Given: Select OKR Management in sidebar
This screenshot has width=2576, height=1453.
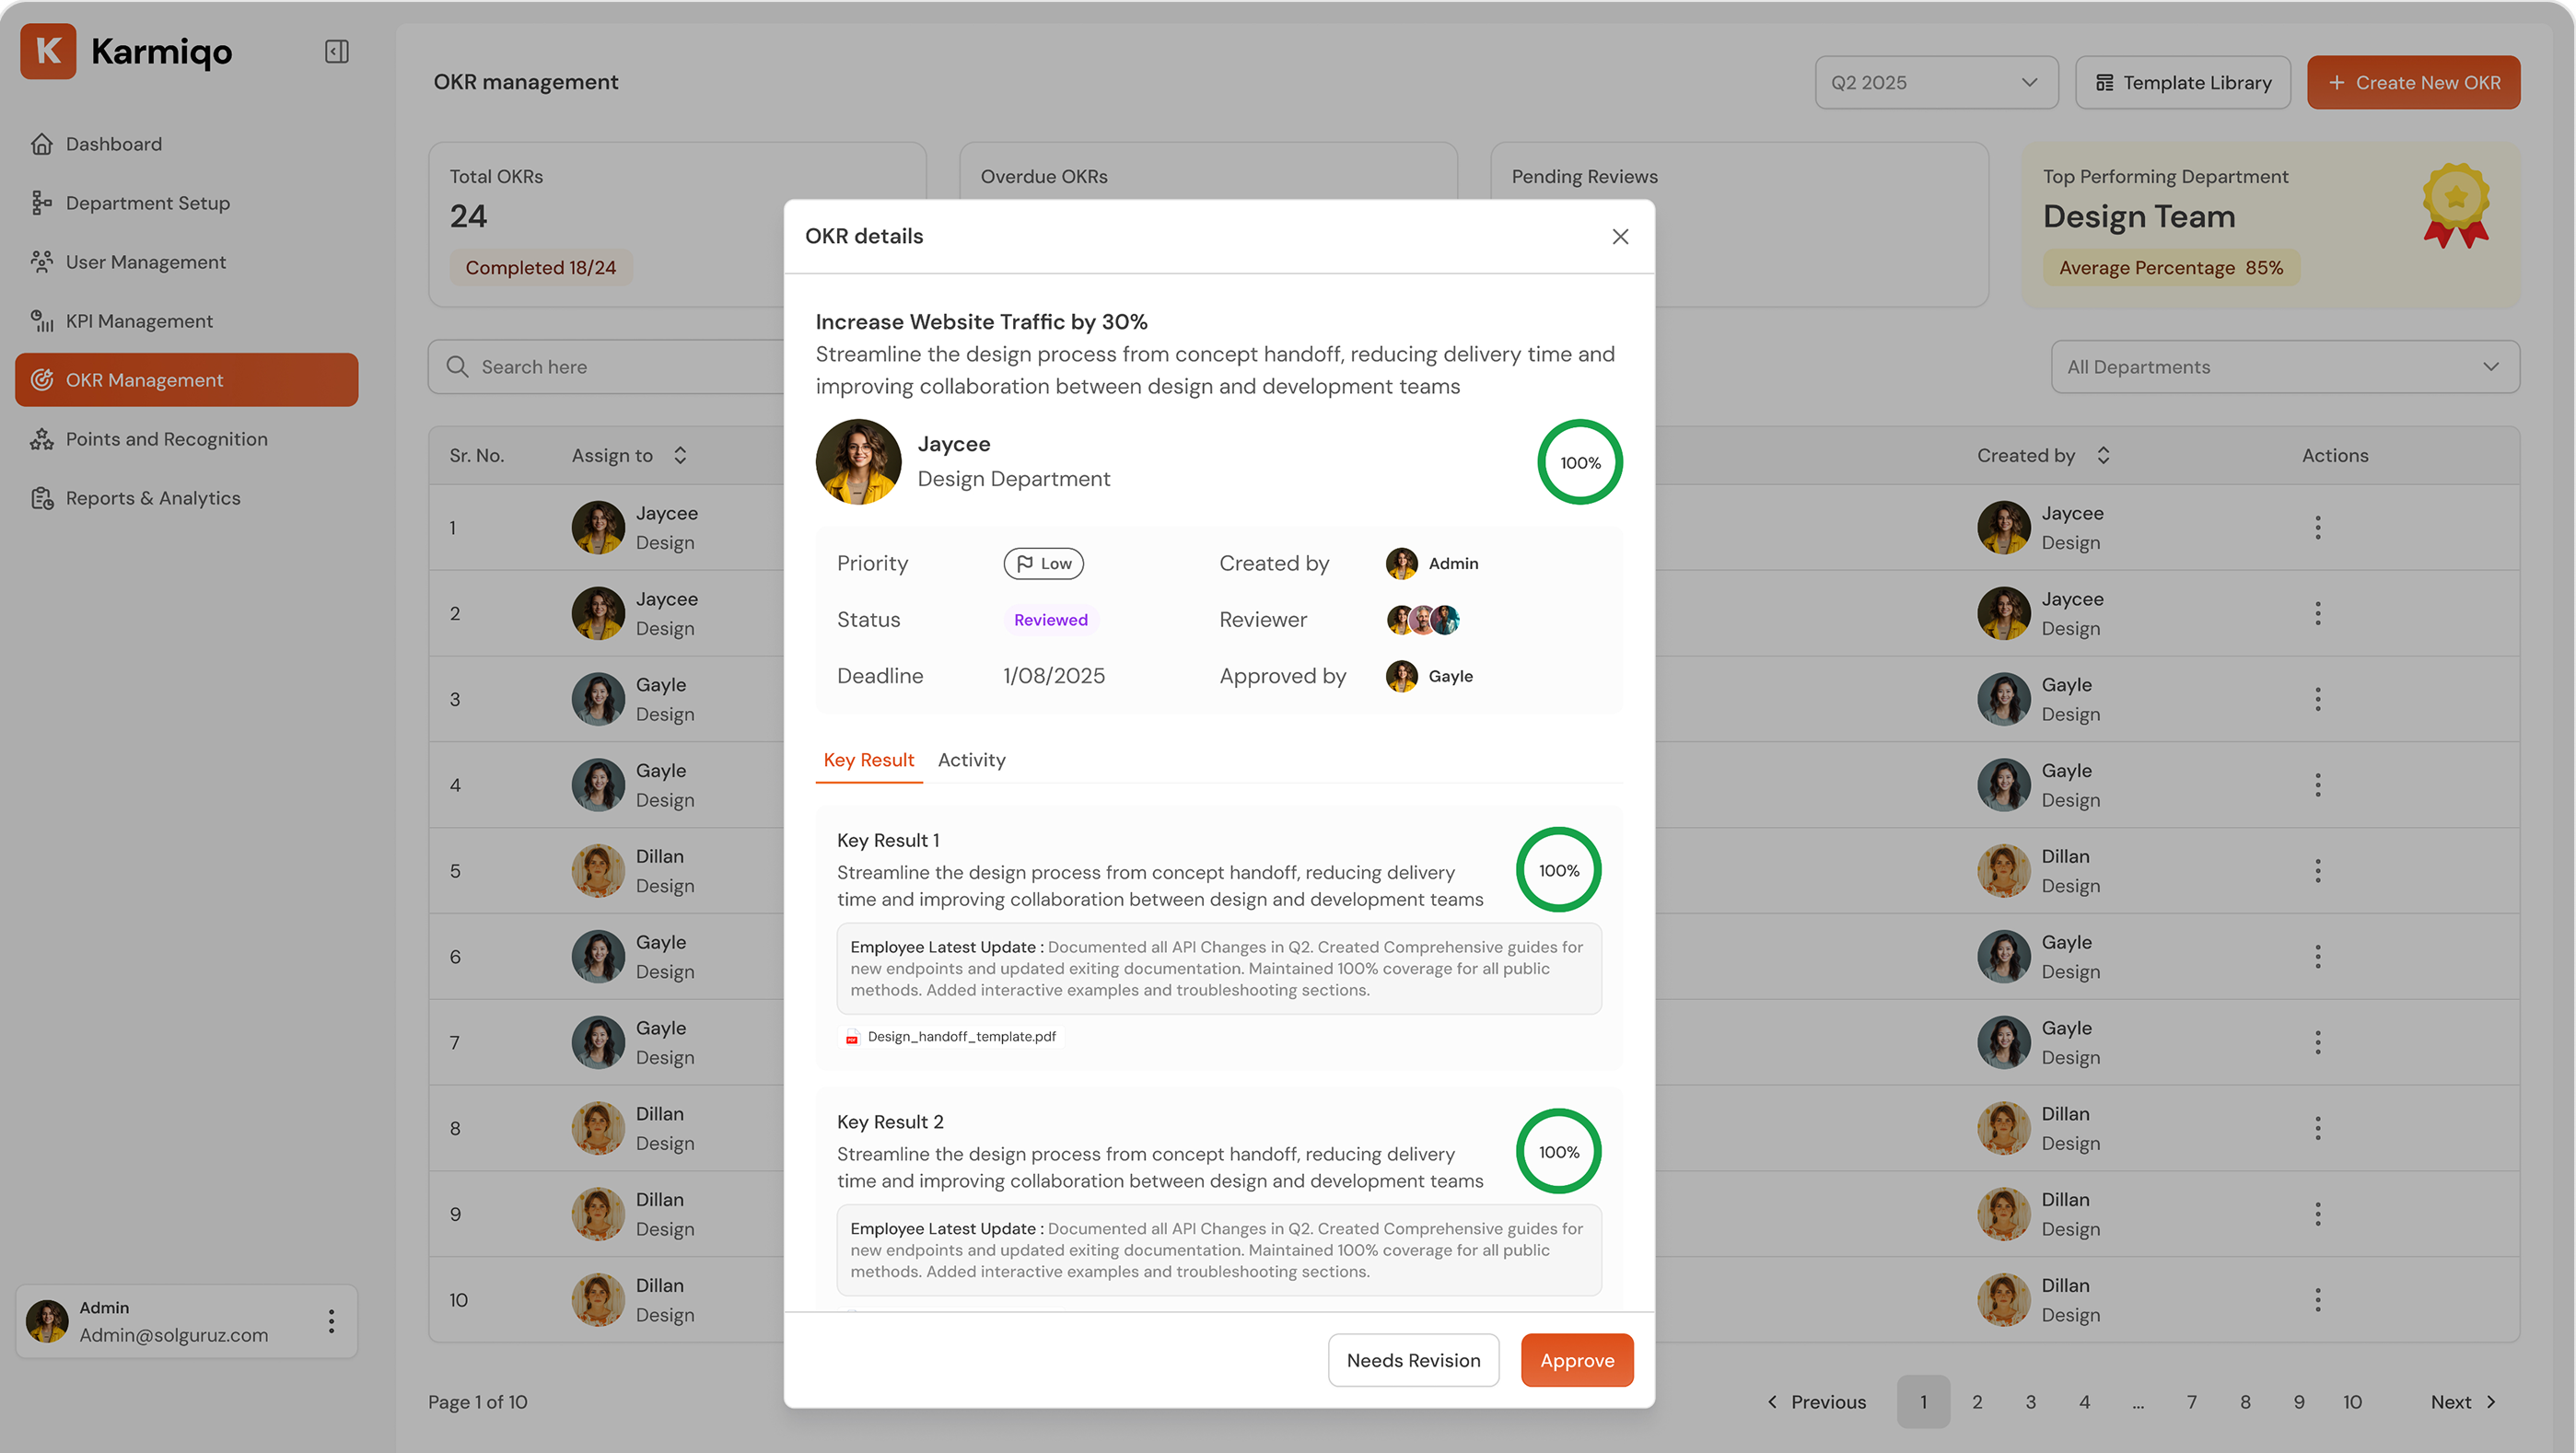Looking at the screenshot, I should pyautogui.click(x=186, y=380).
